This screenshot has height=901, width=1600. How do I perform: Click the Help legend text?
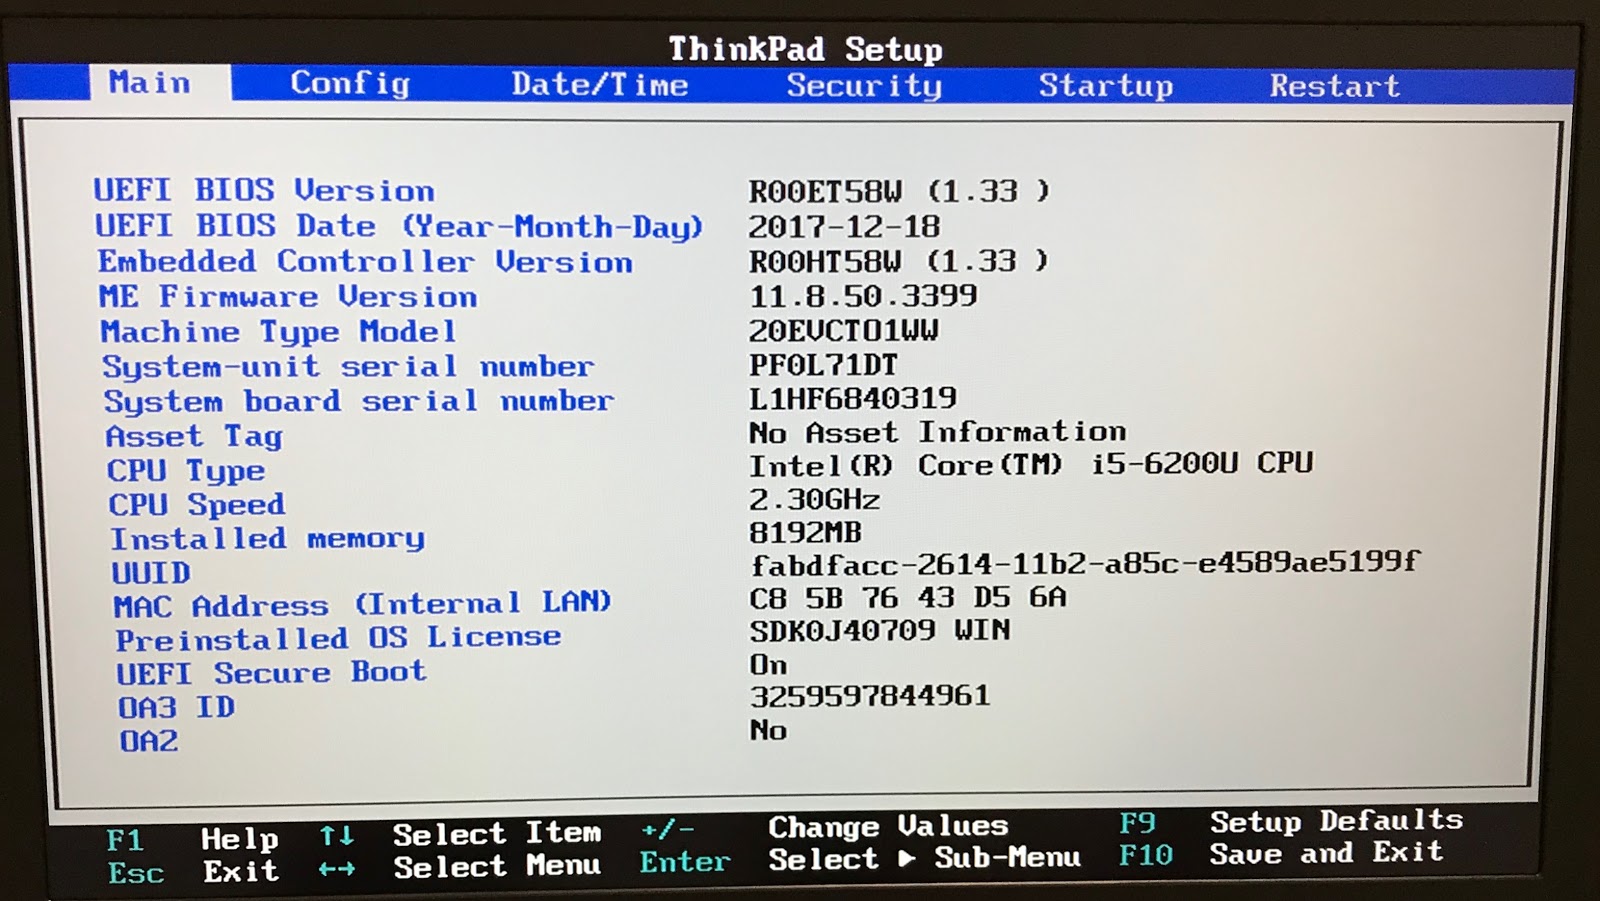[239, 838]
